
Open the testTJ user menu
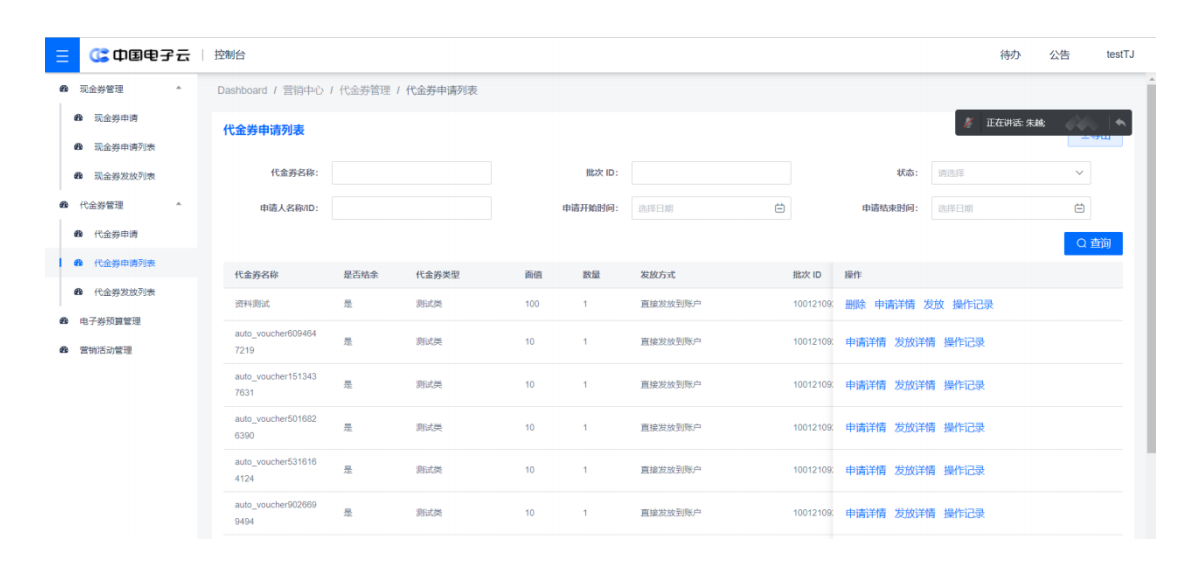click(x=1120, y=55)
